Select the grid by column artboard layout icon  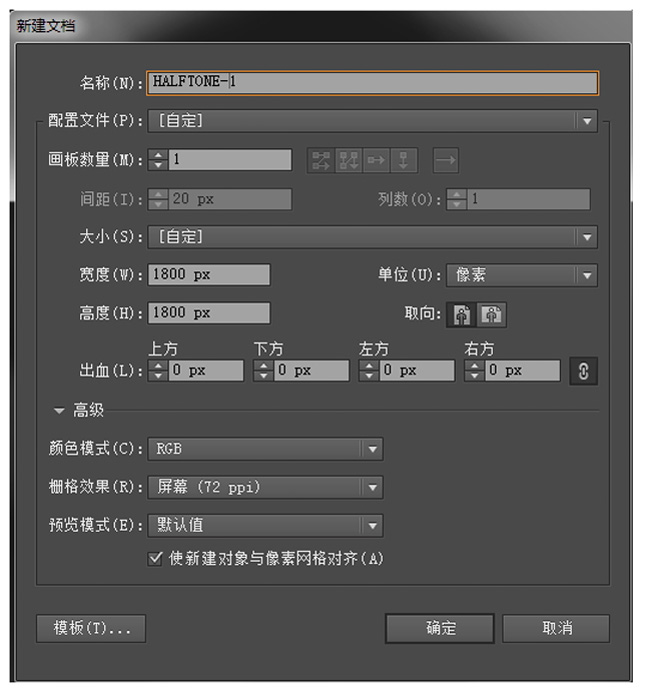click(349, 160)
